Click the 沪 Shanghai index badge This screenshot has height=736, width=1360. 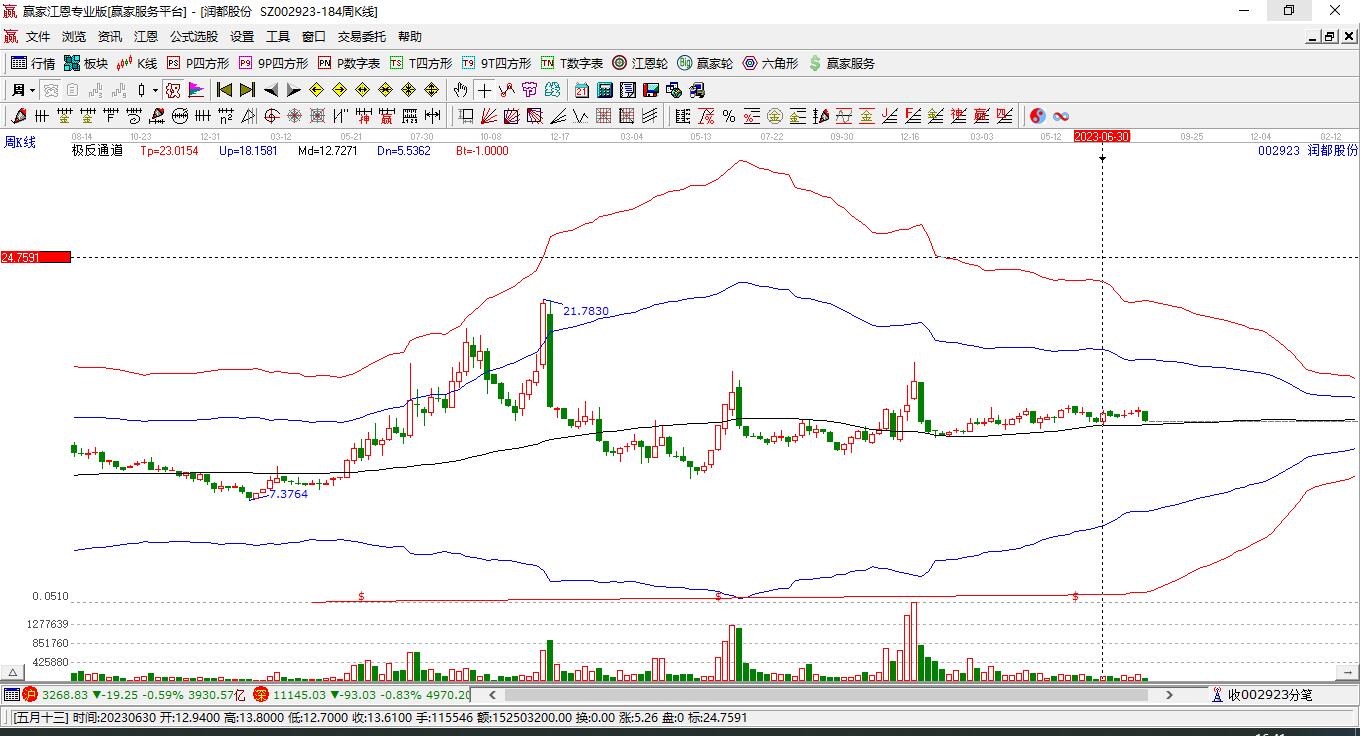[30, 694]
